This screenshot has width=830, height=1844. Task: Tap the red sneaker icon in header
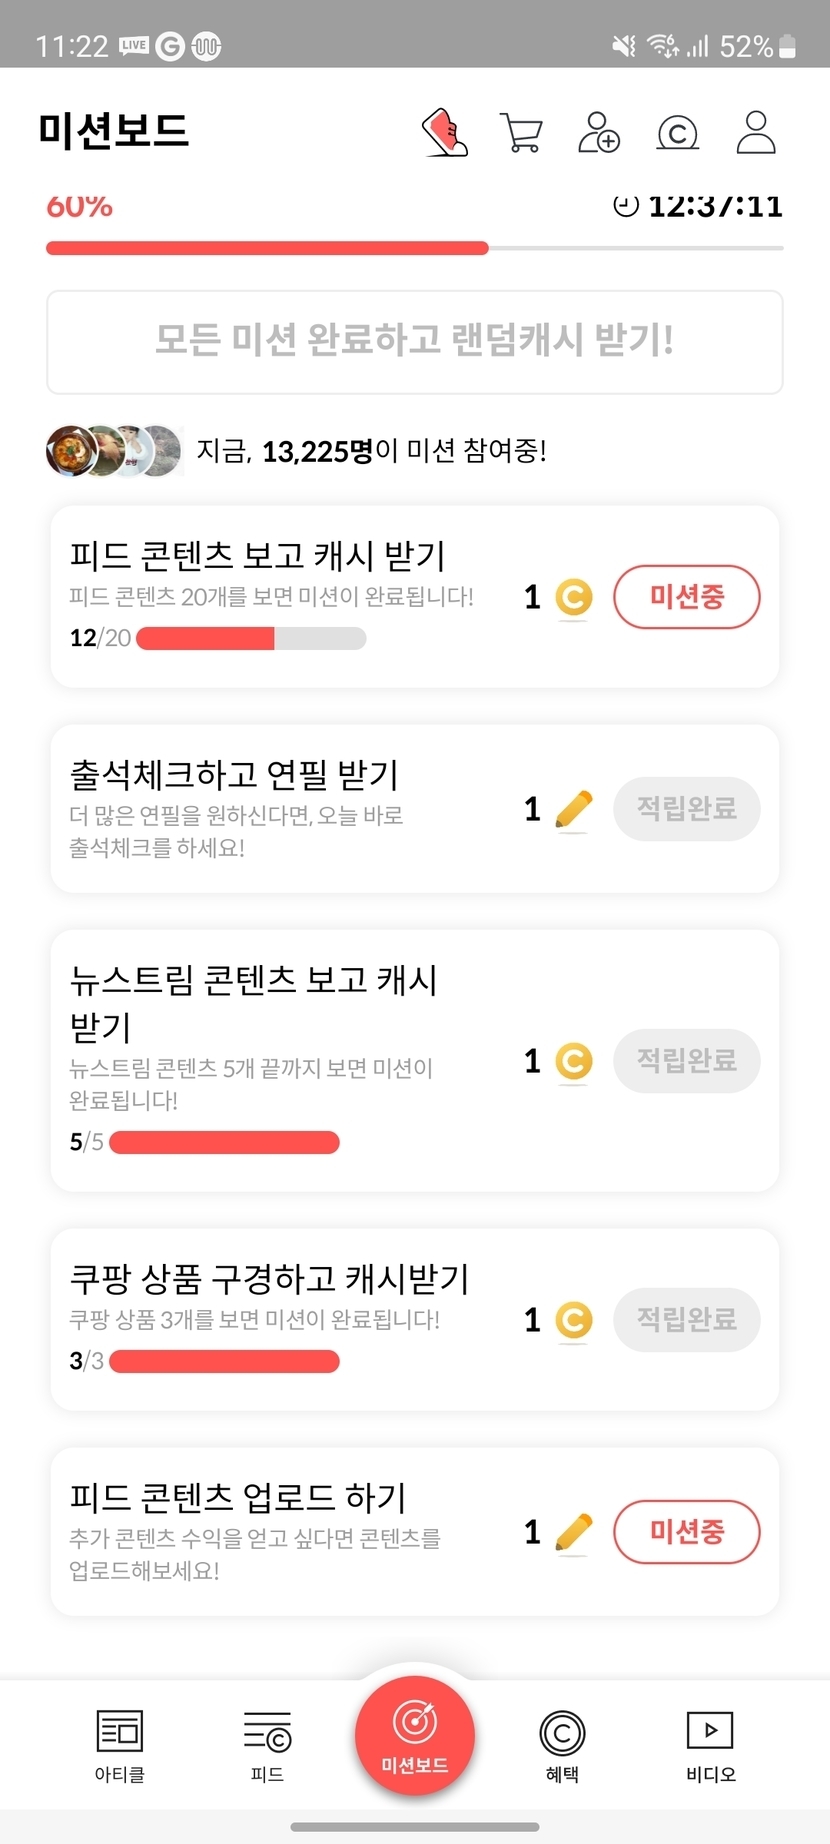tap(445, 132)
